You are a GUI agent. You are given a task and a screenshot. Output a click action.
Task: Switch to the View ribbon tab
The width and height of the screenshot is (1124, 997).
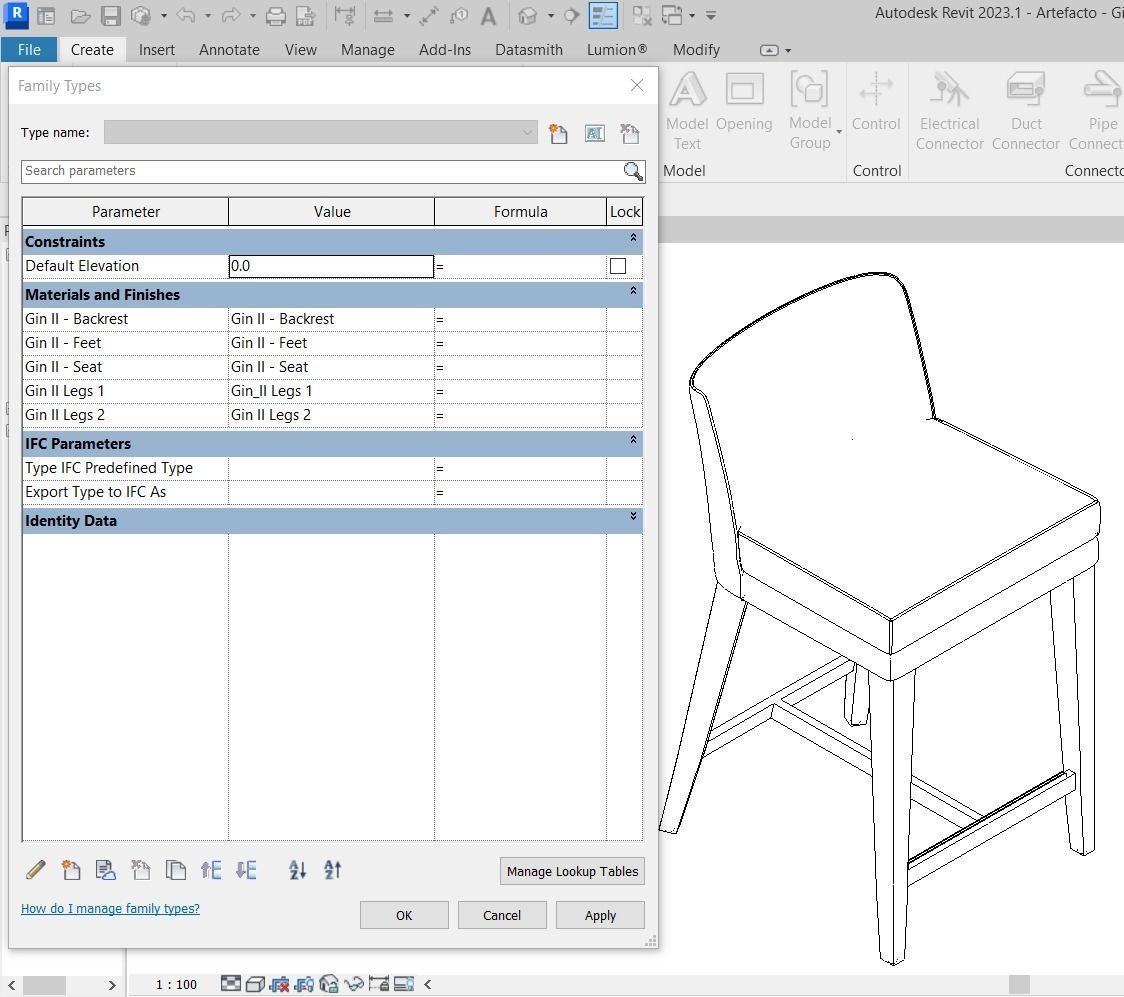[300, 49]
